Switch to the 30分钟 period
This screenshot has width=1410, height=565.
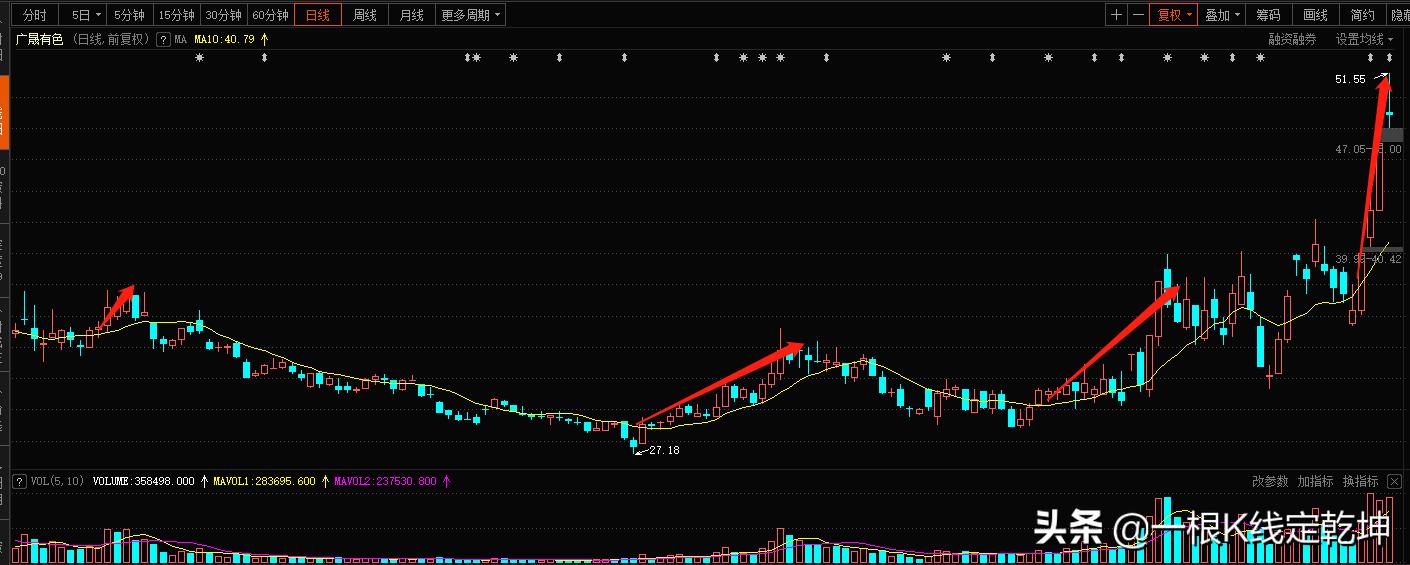click(x=223, y=15)
